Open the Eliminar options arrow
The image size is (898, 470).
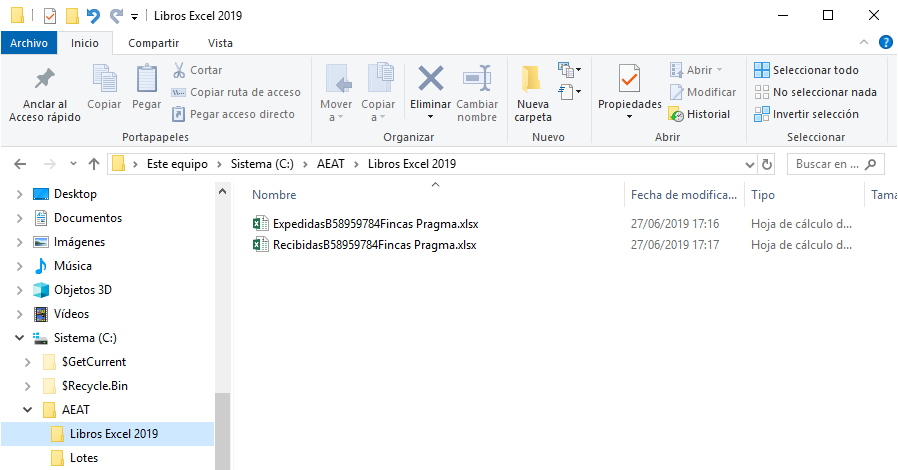click(431, 117)
